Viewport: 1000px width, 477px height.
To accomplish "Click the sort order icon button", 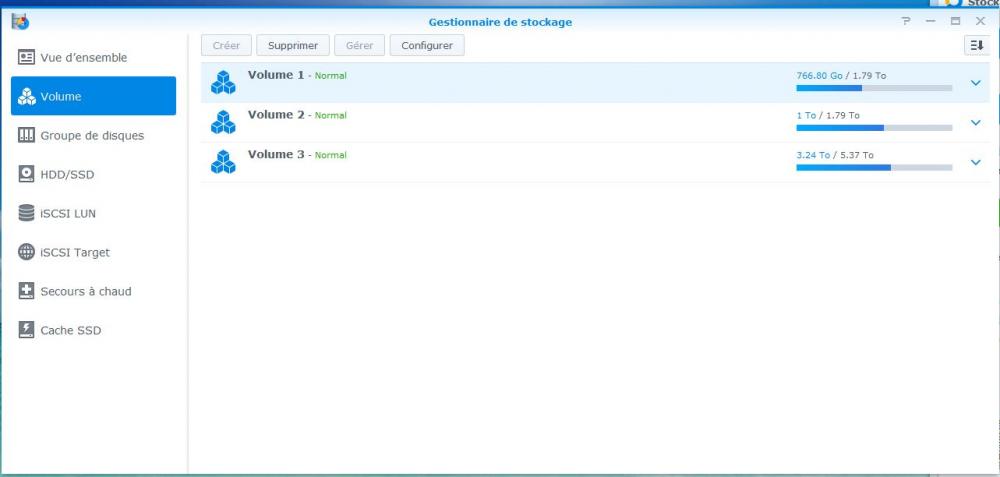I will 976,45.
